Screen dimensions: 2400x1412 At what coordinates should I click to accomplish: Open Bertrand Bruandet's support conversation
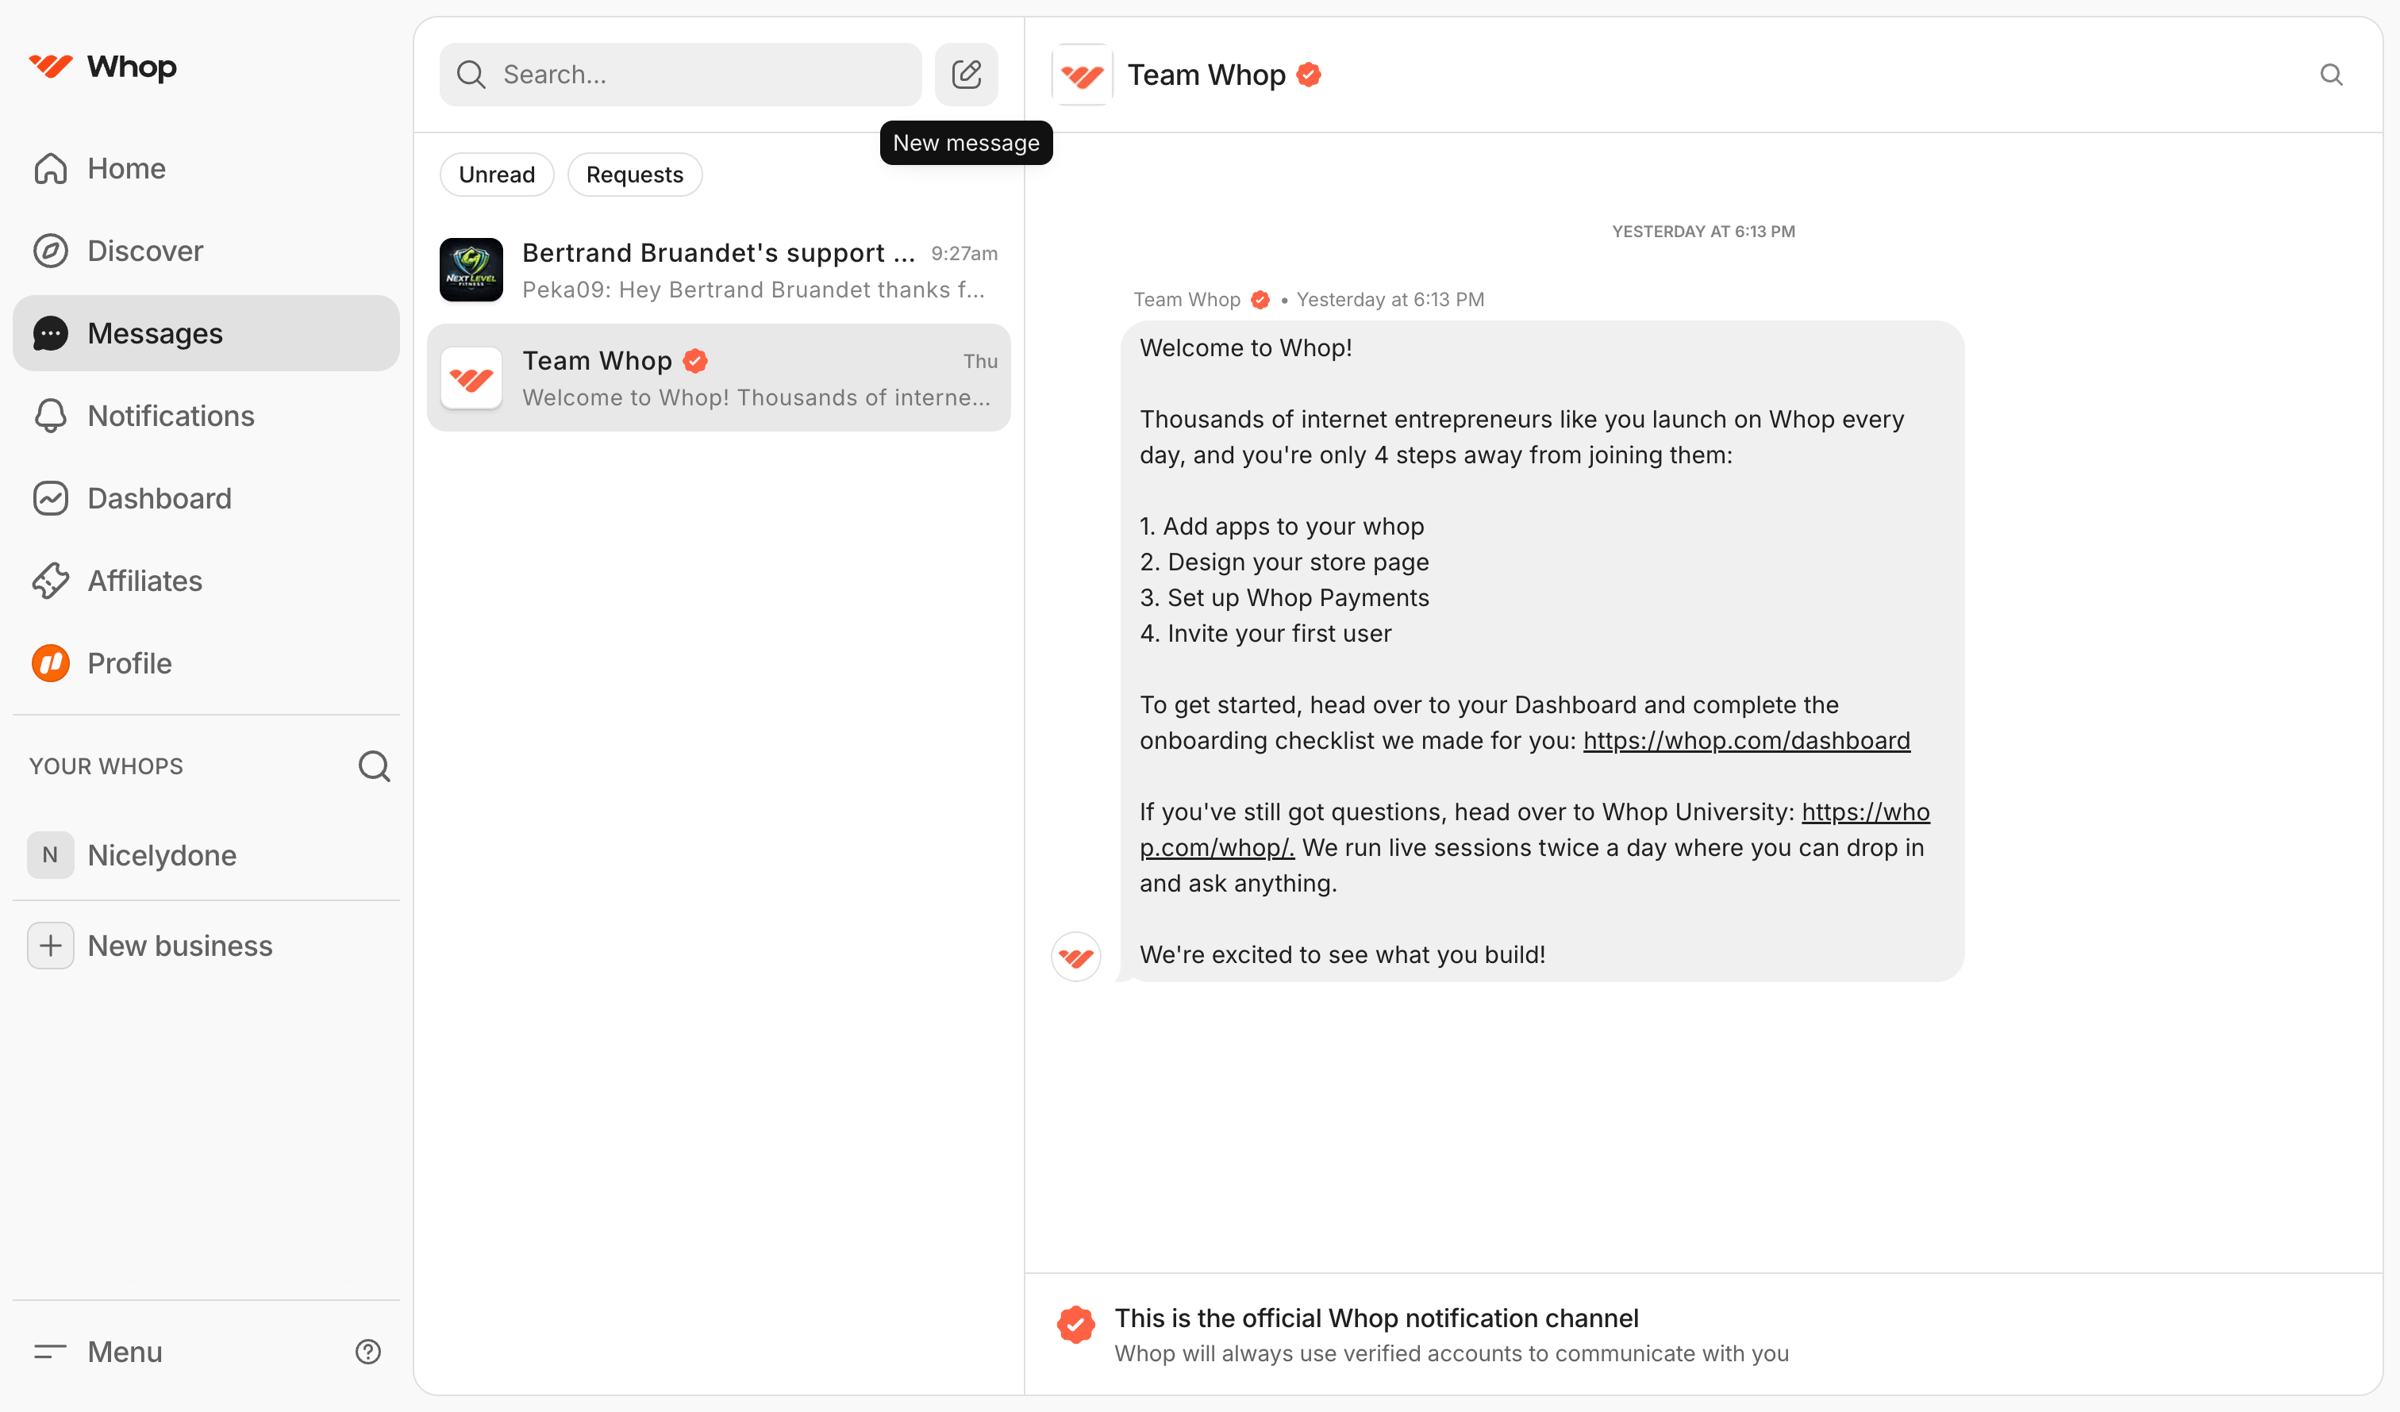719,270
